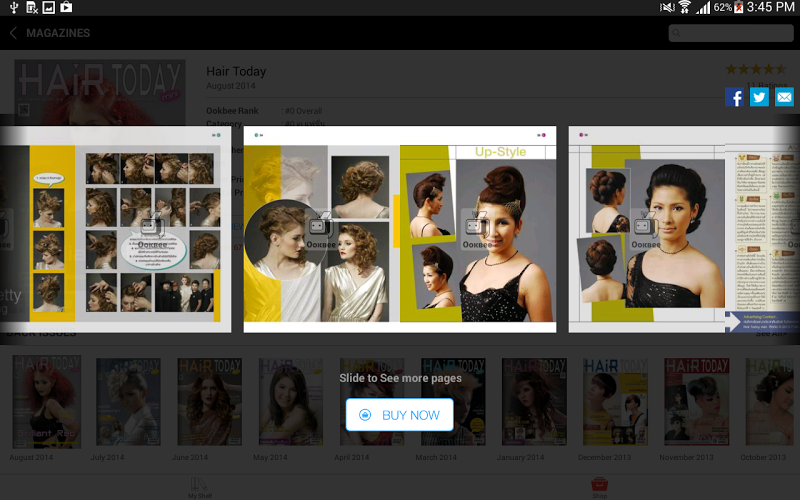Viewport: 800px width, 500px height.
Task: Share Hair Today on Twitter
Action: pos(759,96)
